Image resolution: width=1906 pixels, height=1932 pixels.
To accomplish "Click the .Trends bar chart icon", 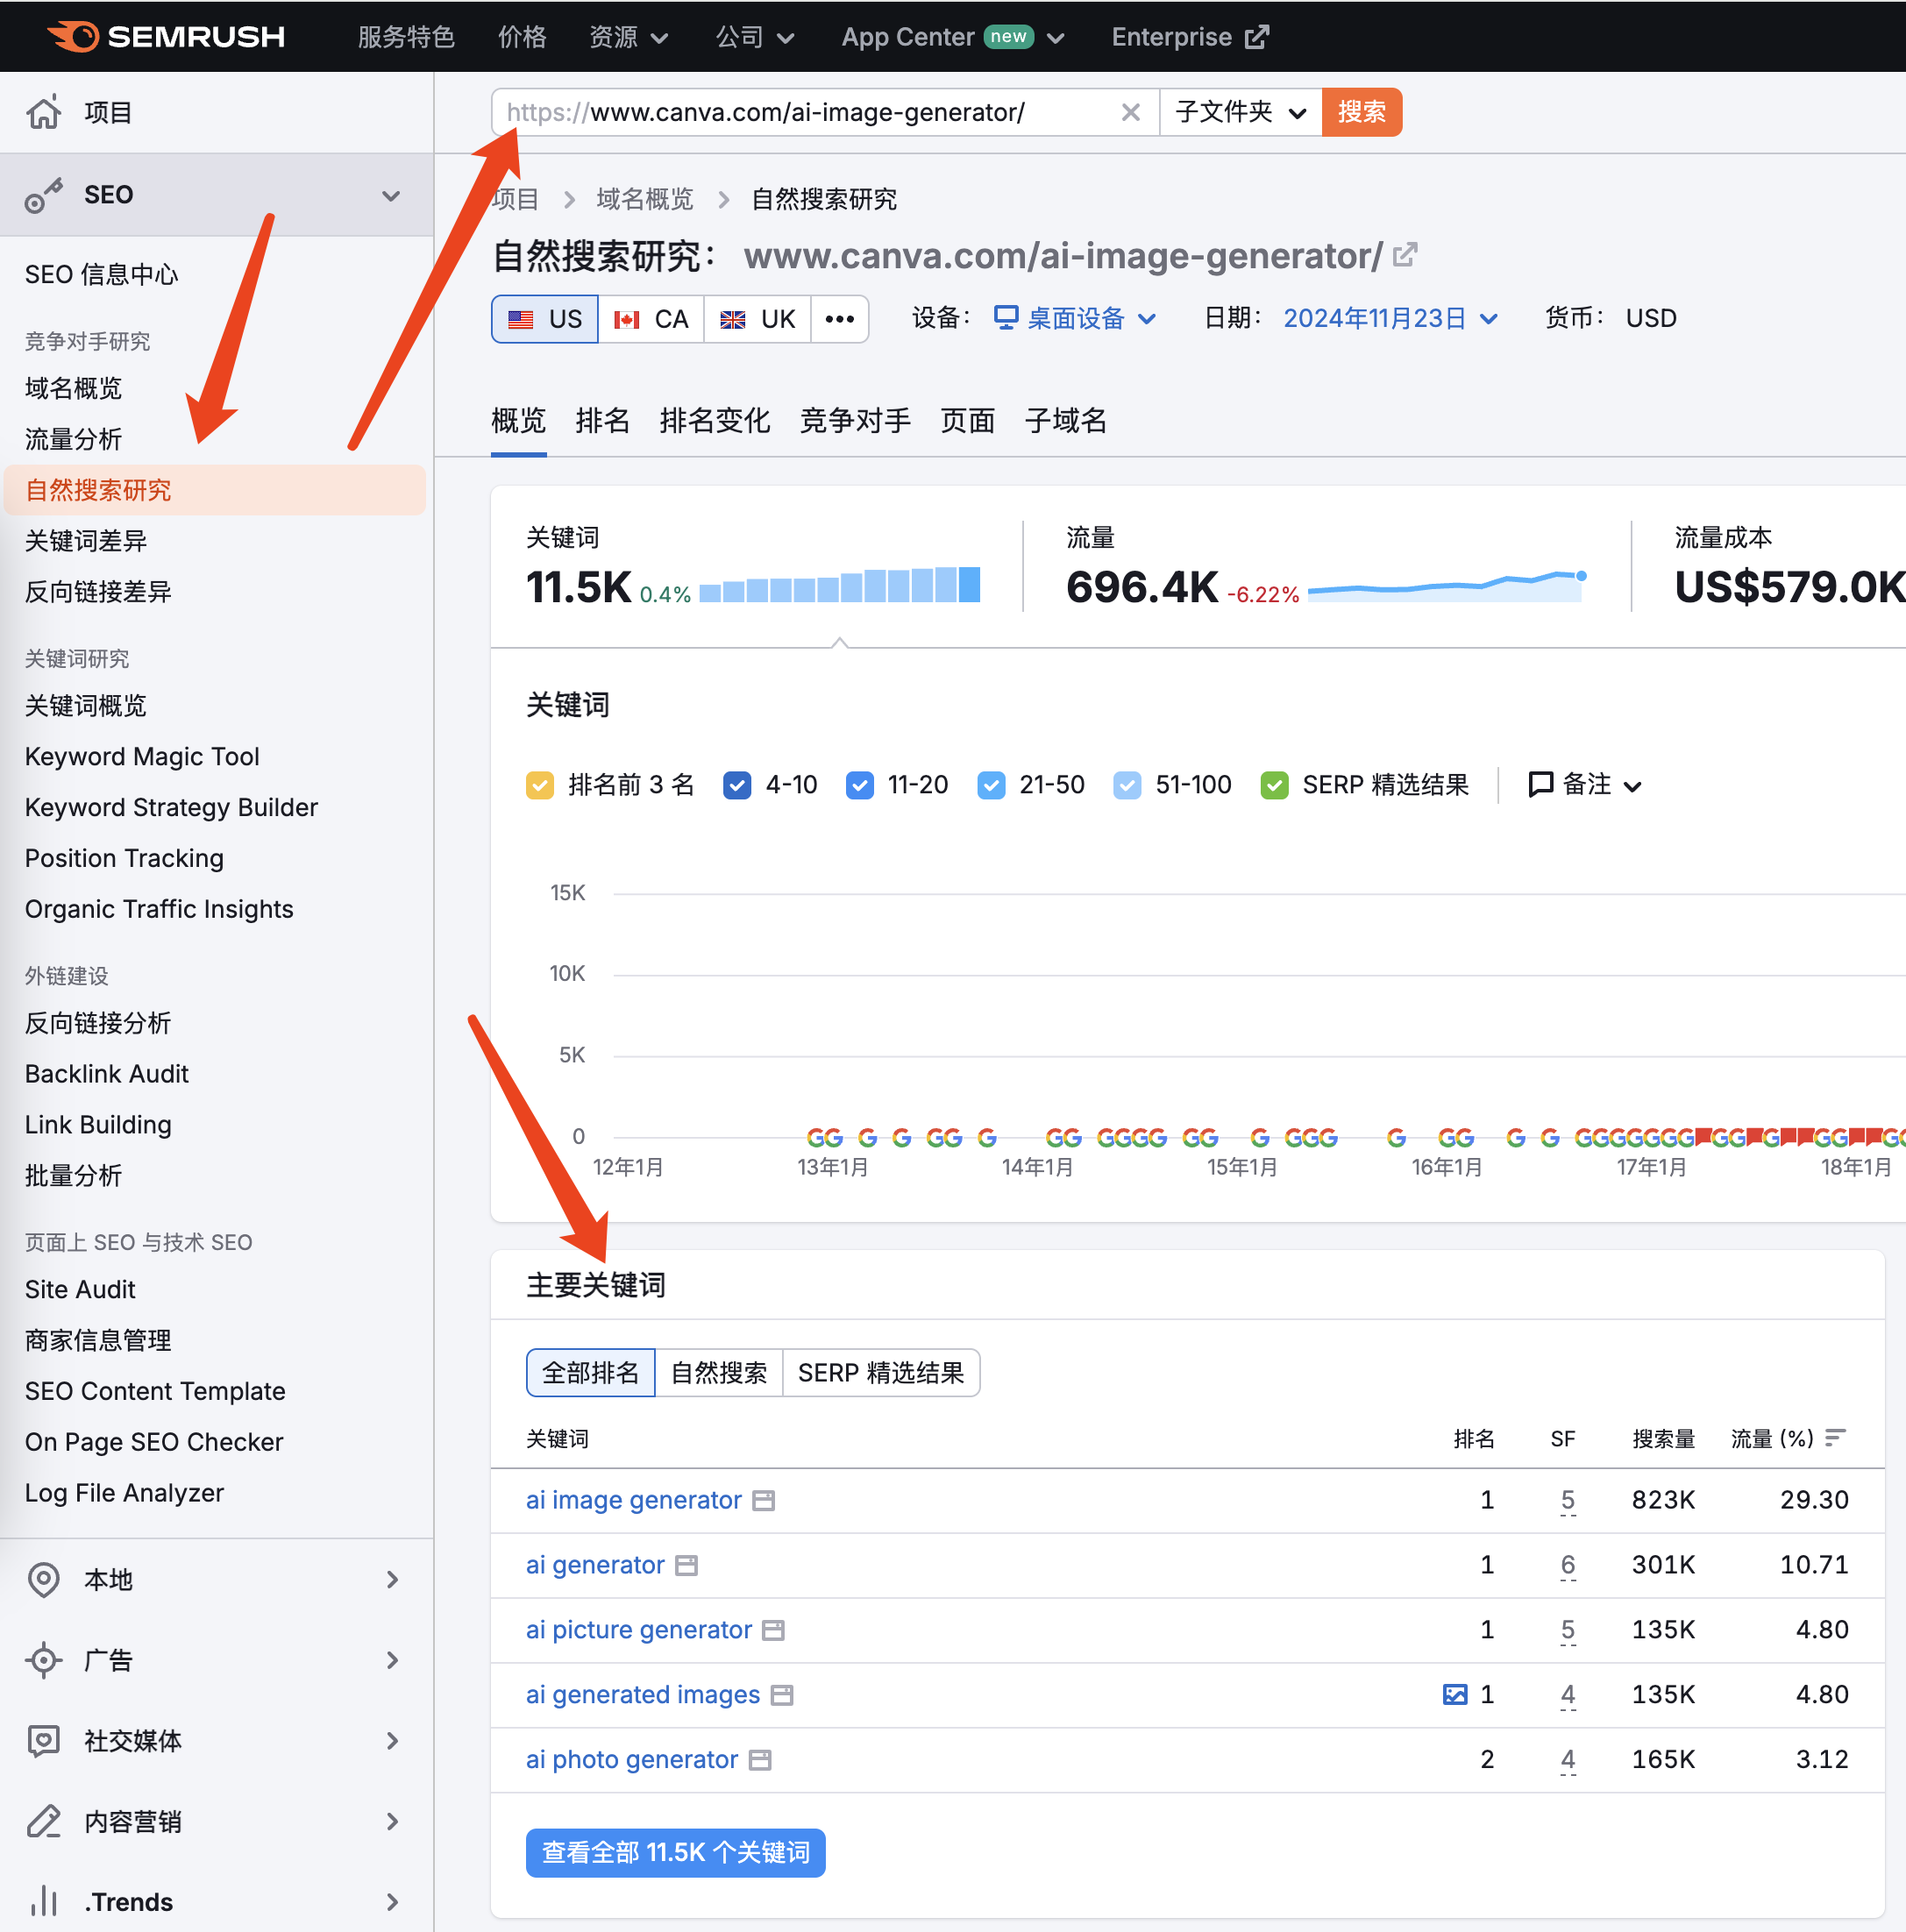I will click(43, 1901).
